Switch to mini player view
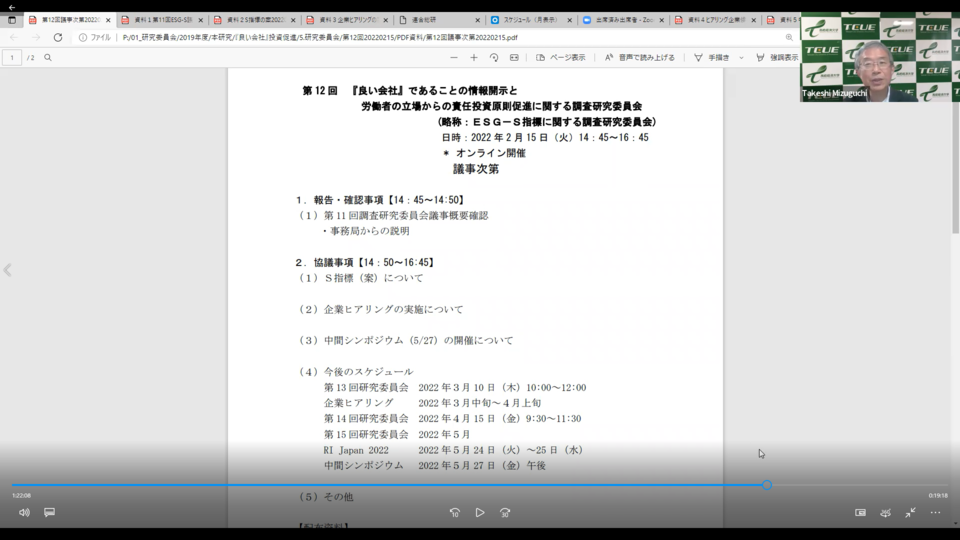 pos(860,512)
